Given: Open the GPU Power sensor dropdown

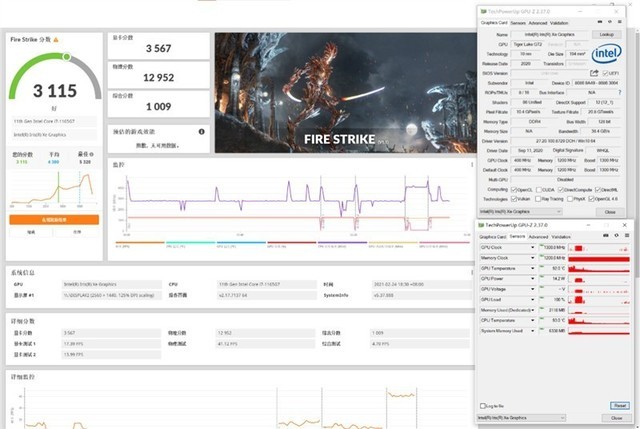Looking at the screenshot, I should tap(532, 279).
